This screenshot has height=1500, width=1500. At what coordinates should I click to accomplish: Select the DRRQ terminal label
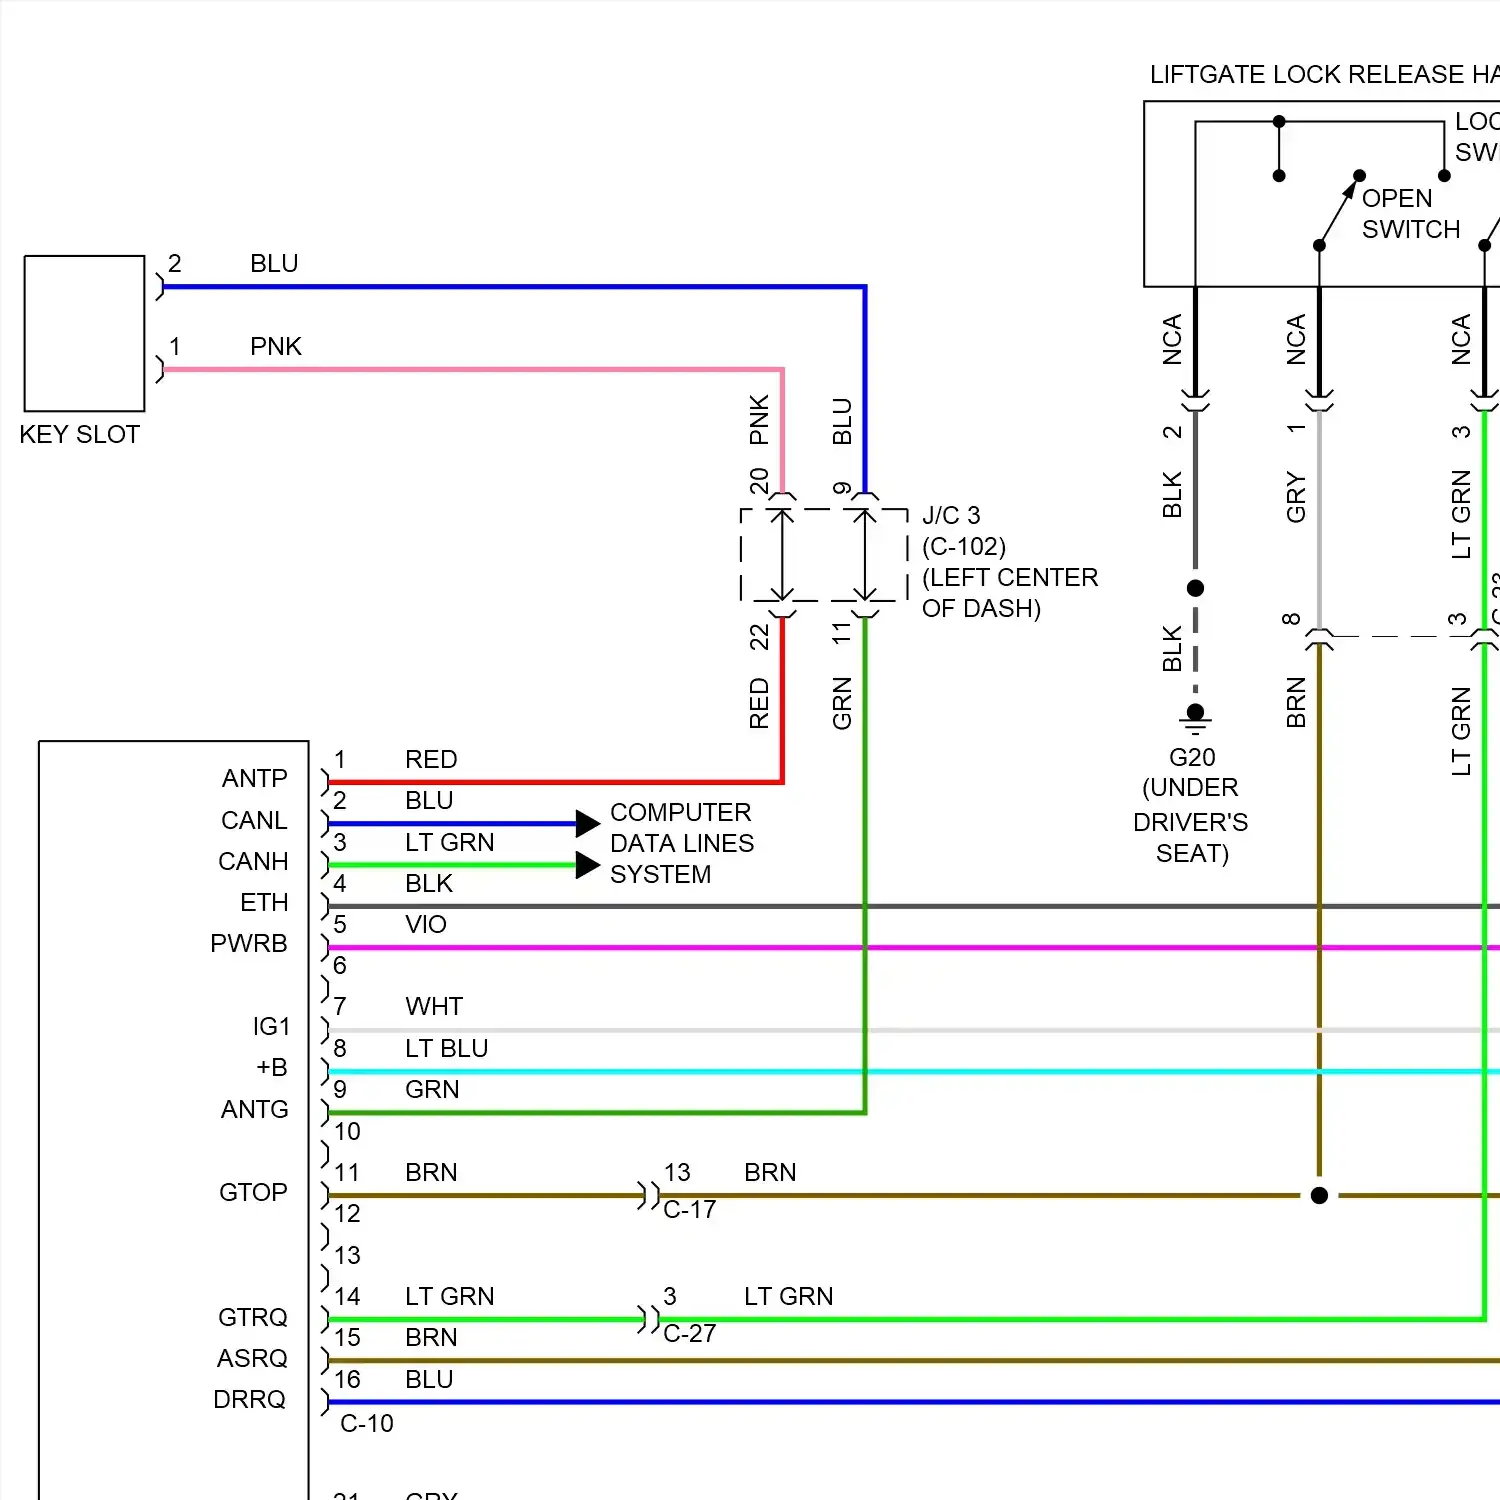click(x=250, y=1399)
